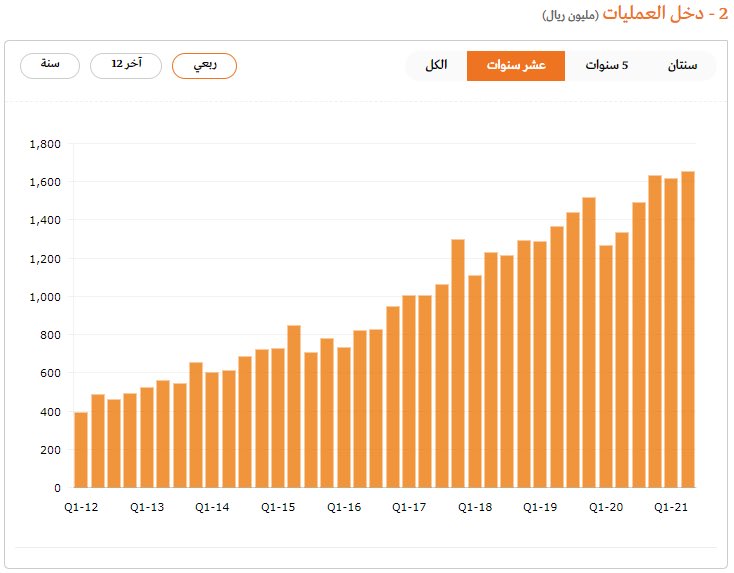Click the y-axis value 1,600

click(45, 182)
